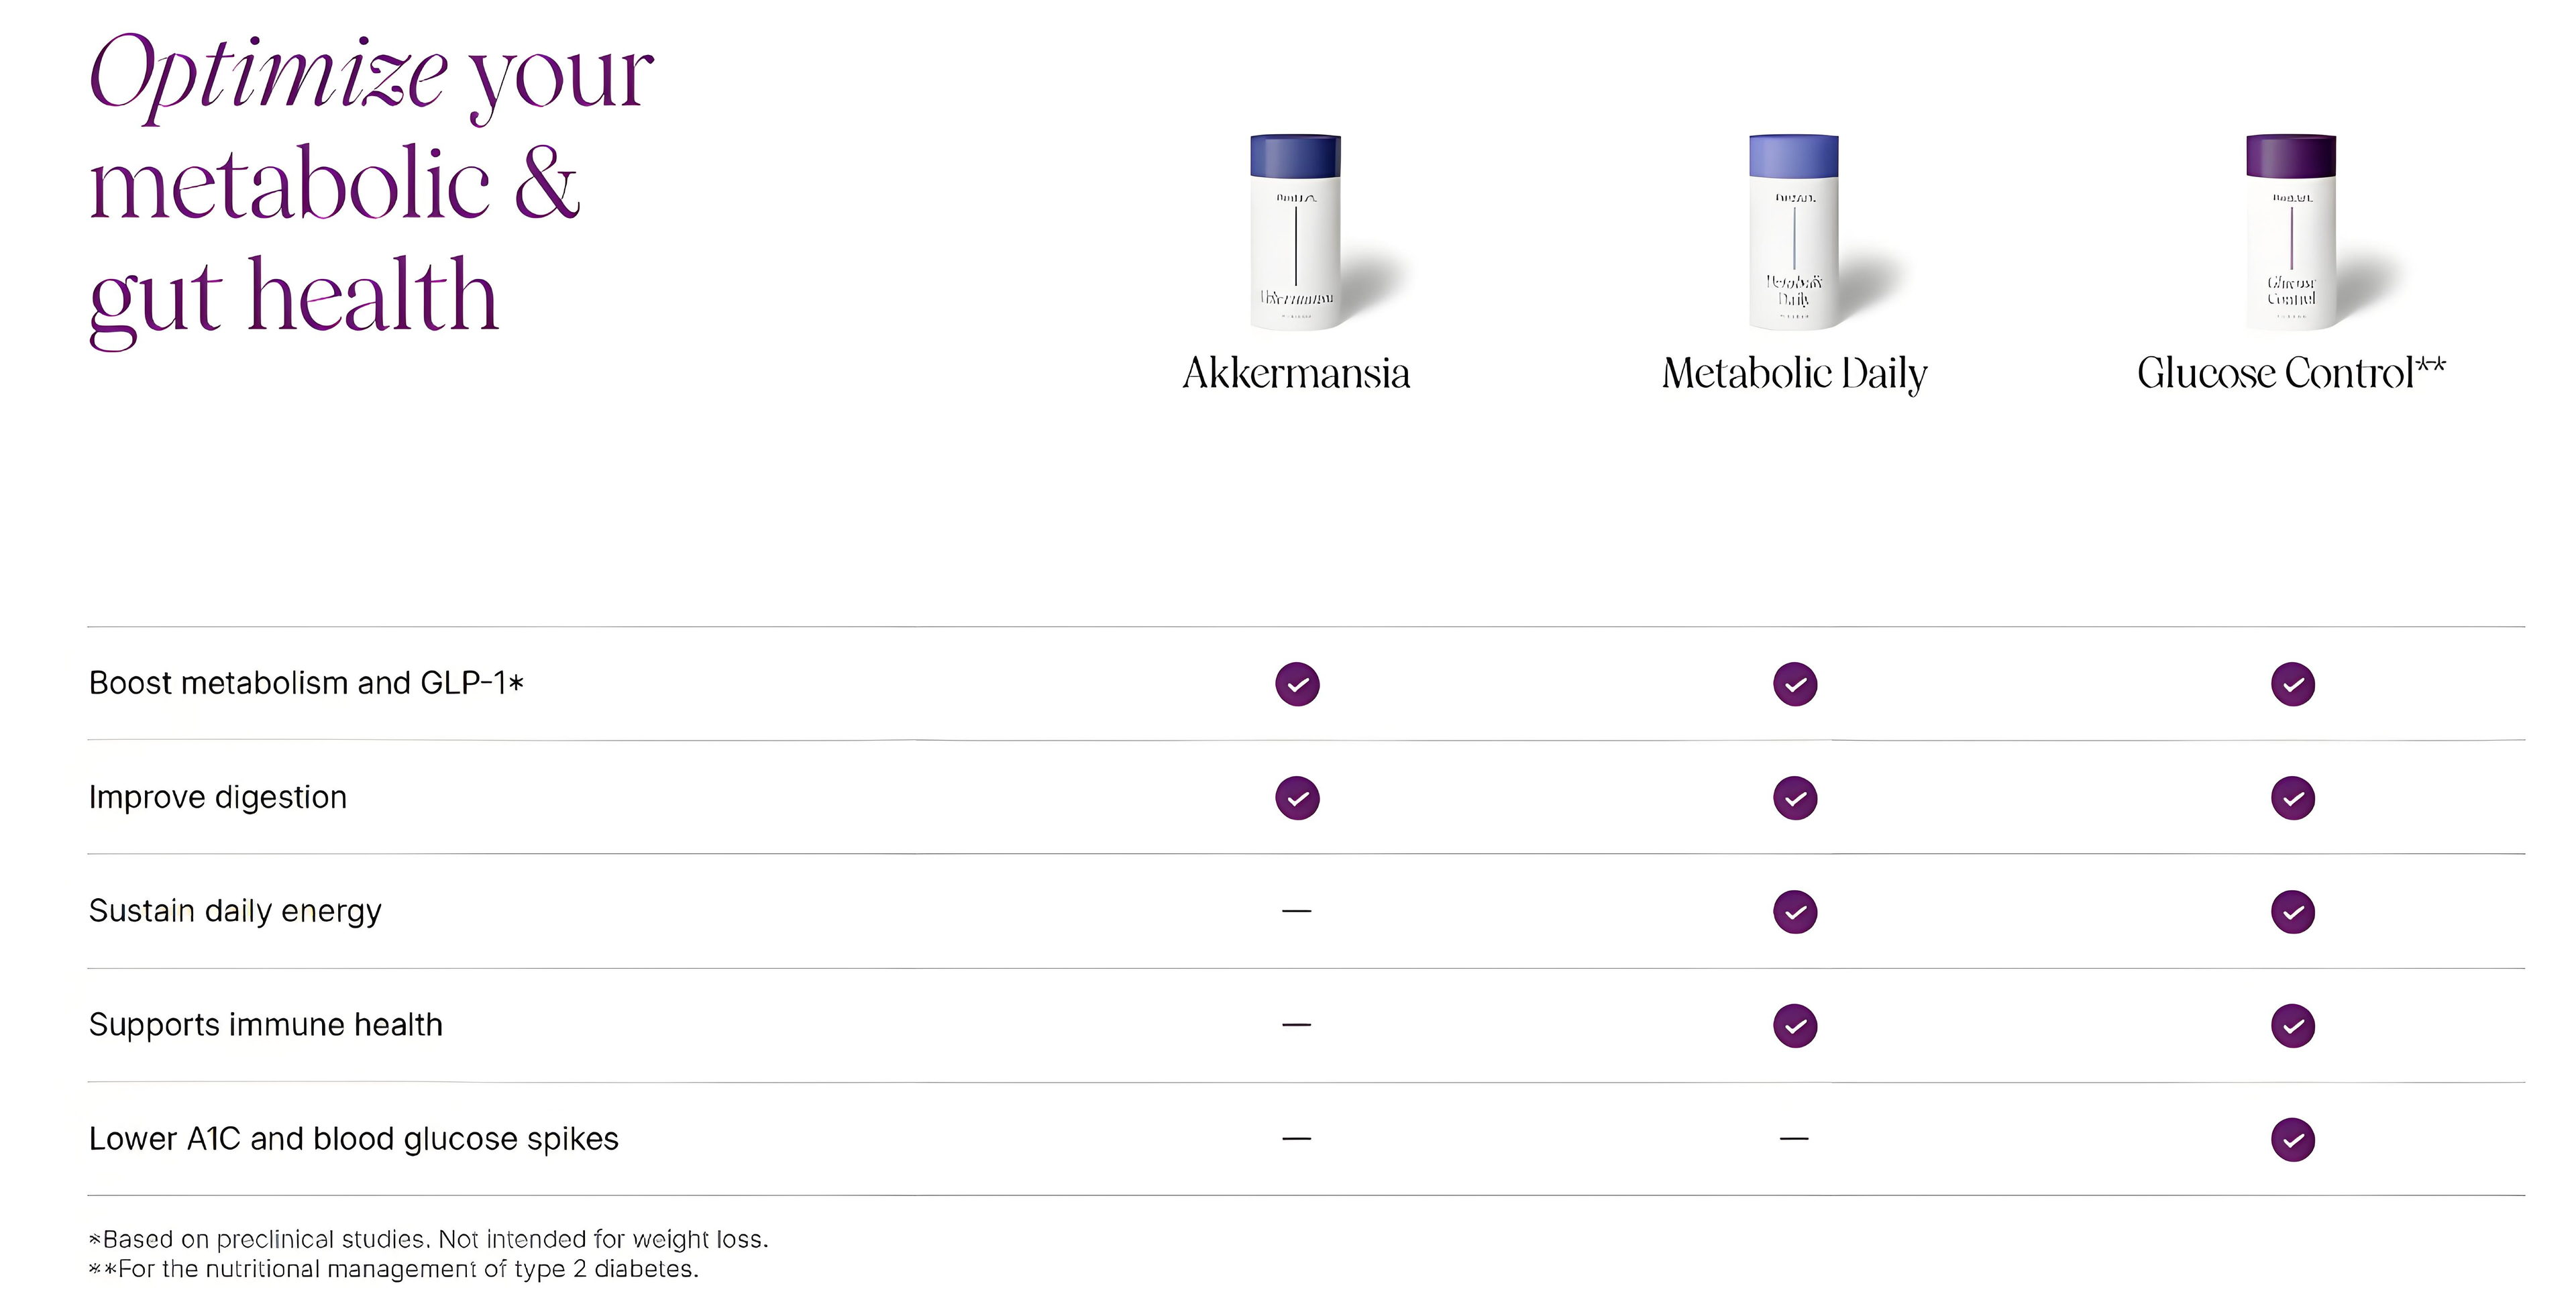
Task: Click Glucose Control checkmark for immune health
Action: (2293, 1026)
